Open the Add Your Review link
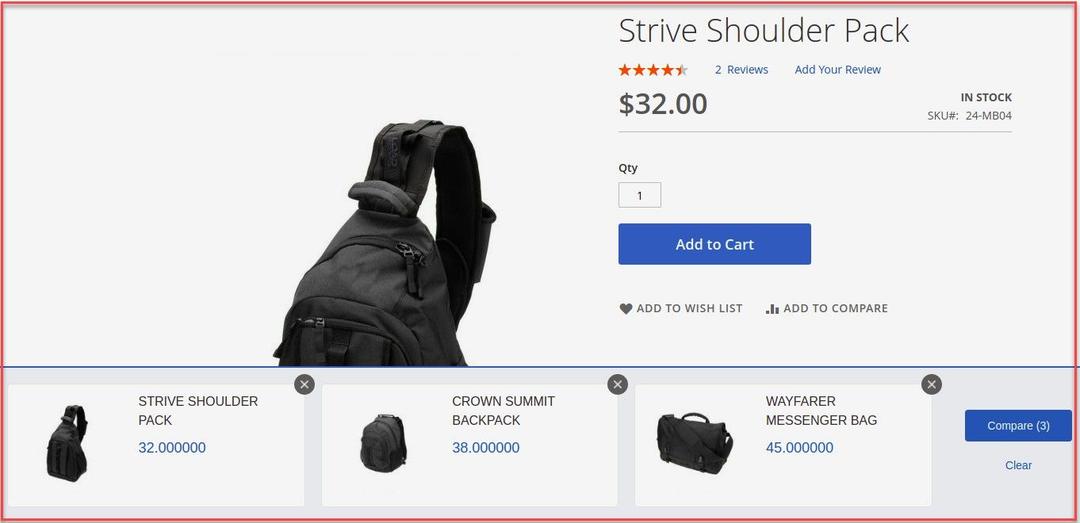This screenshot has width=1080, height=523. (838, 70)
